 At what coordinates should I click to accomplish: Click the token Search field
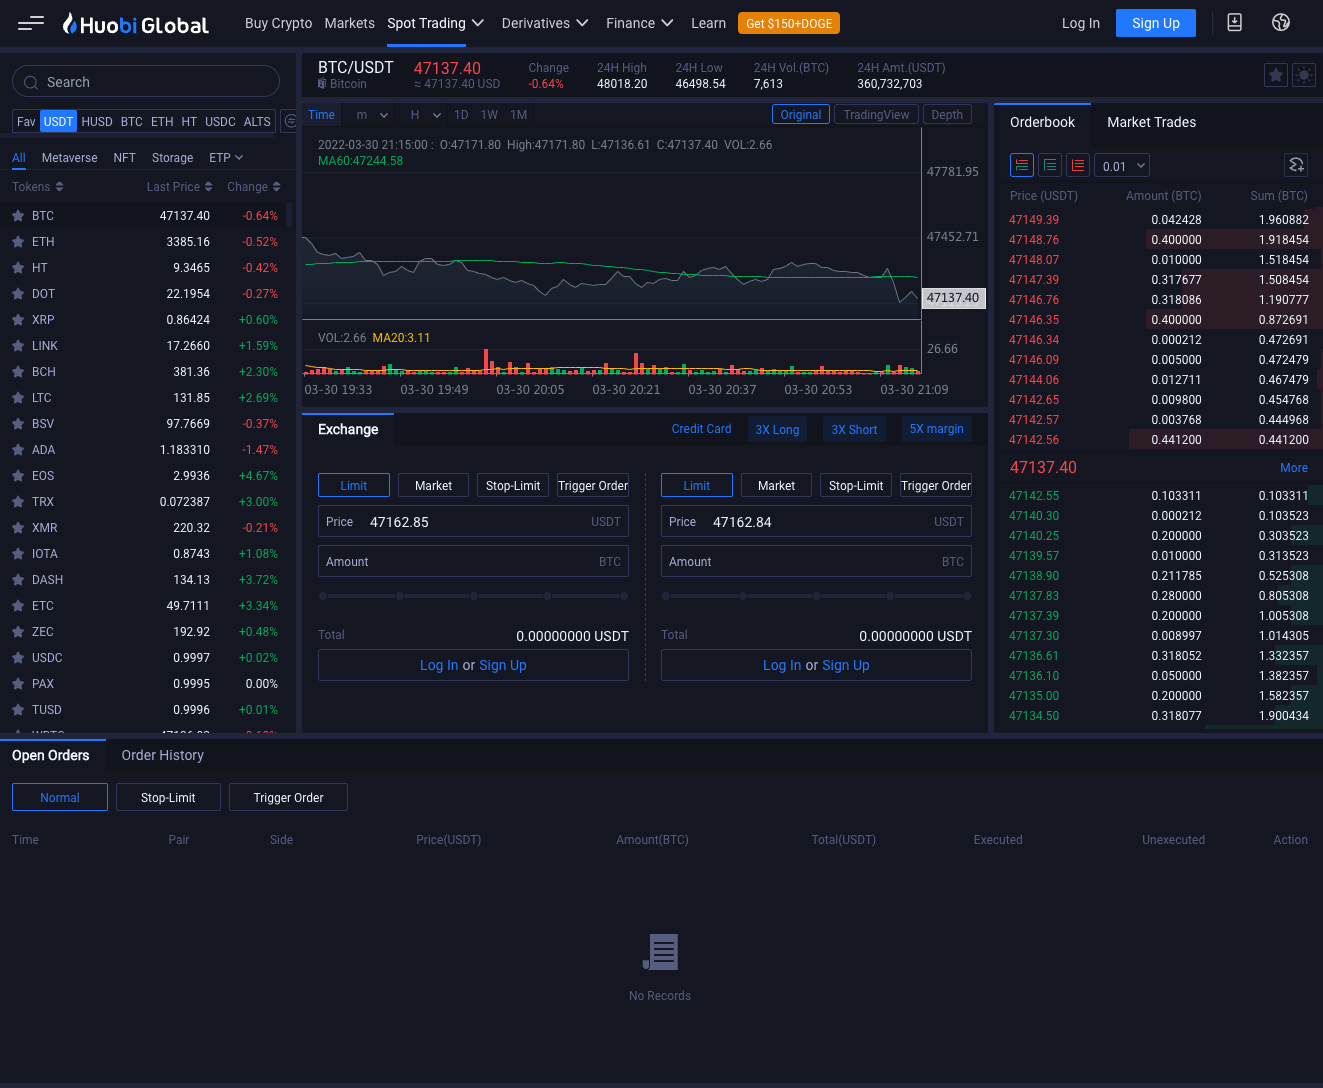coord(146,82)
